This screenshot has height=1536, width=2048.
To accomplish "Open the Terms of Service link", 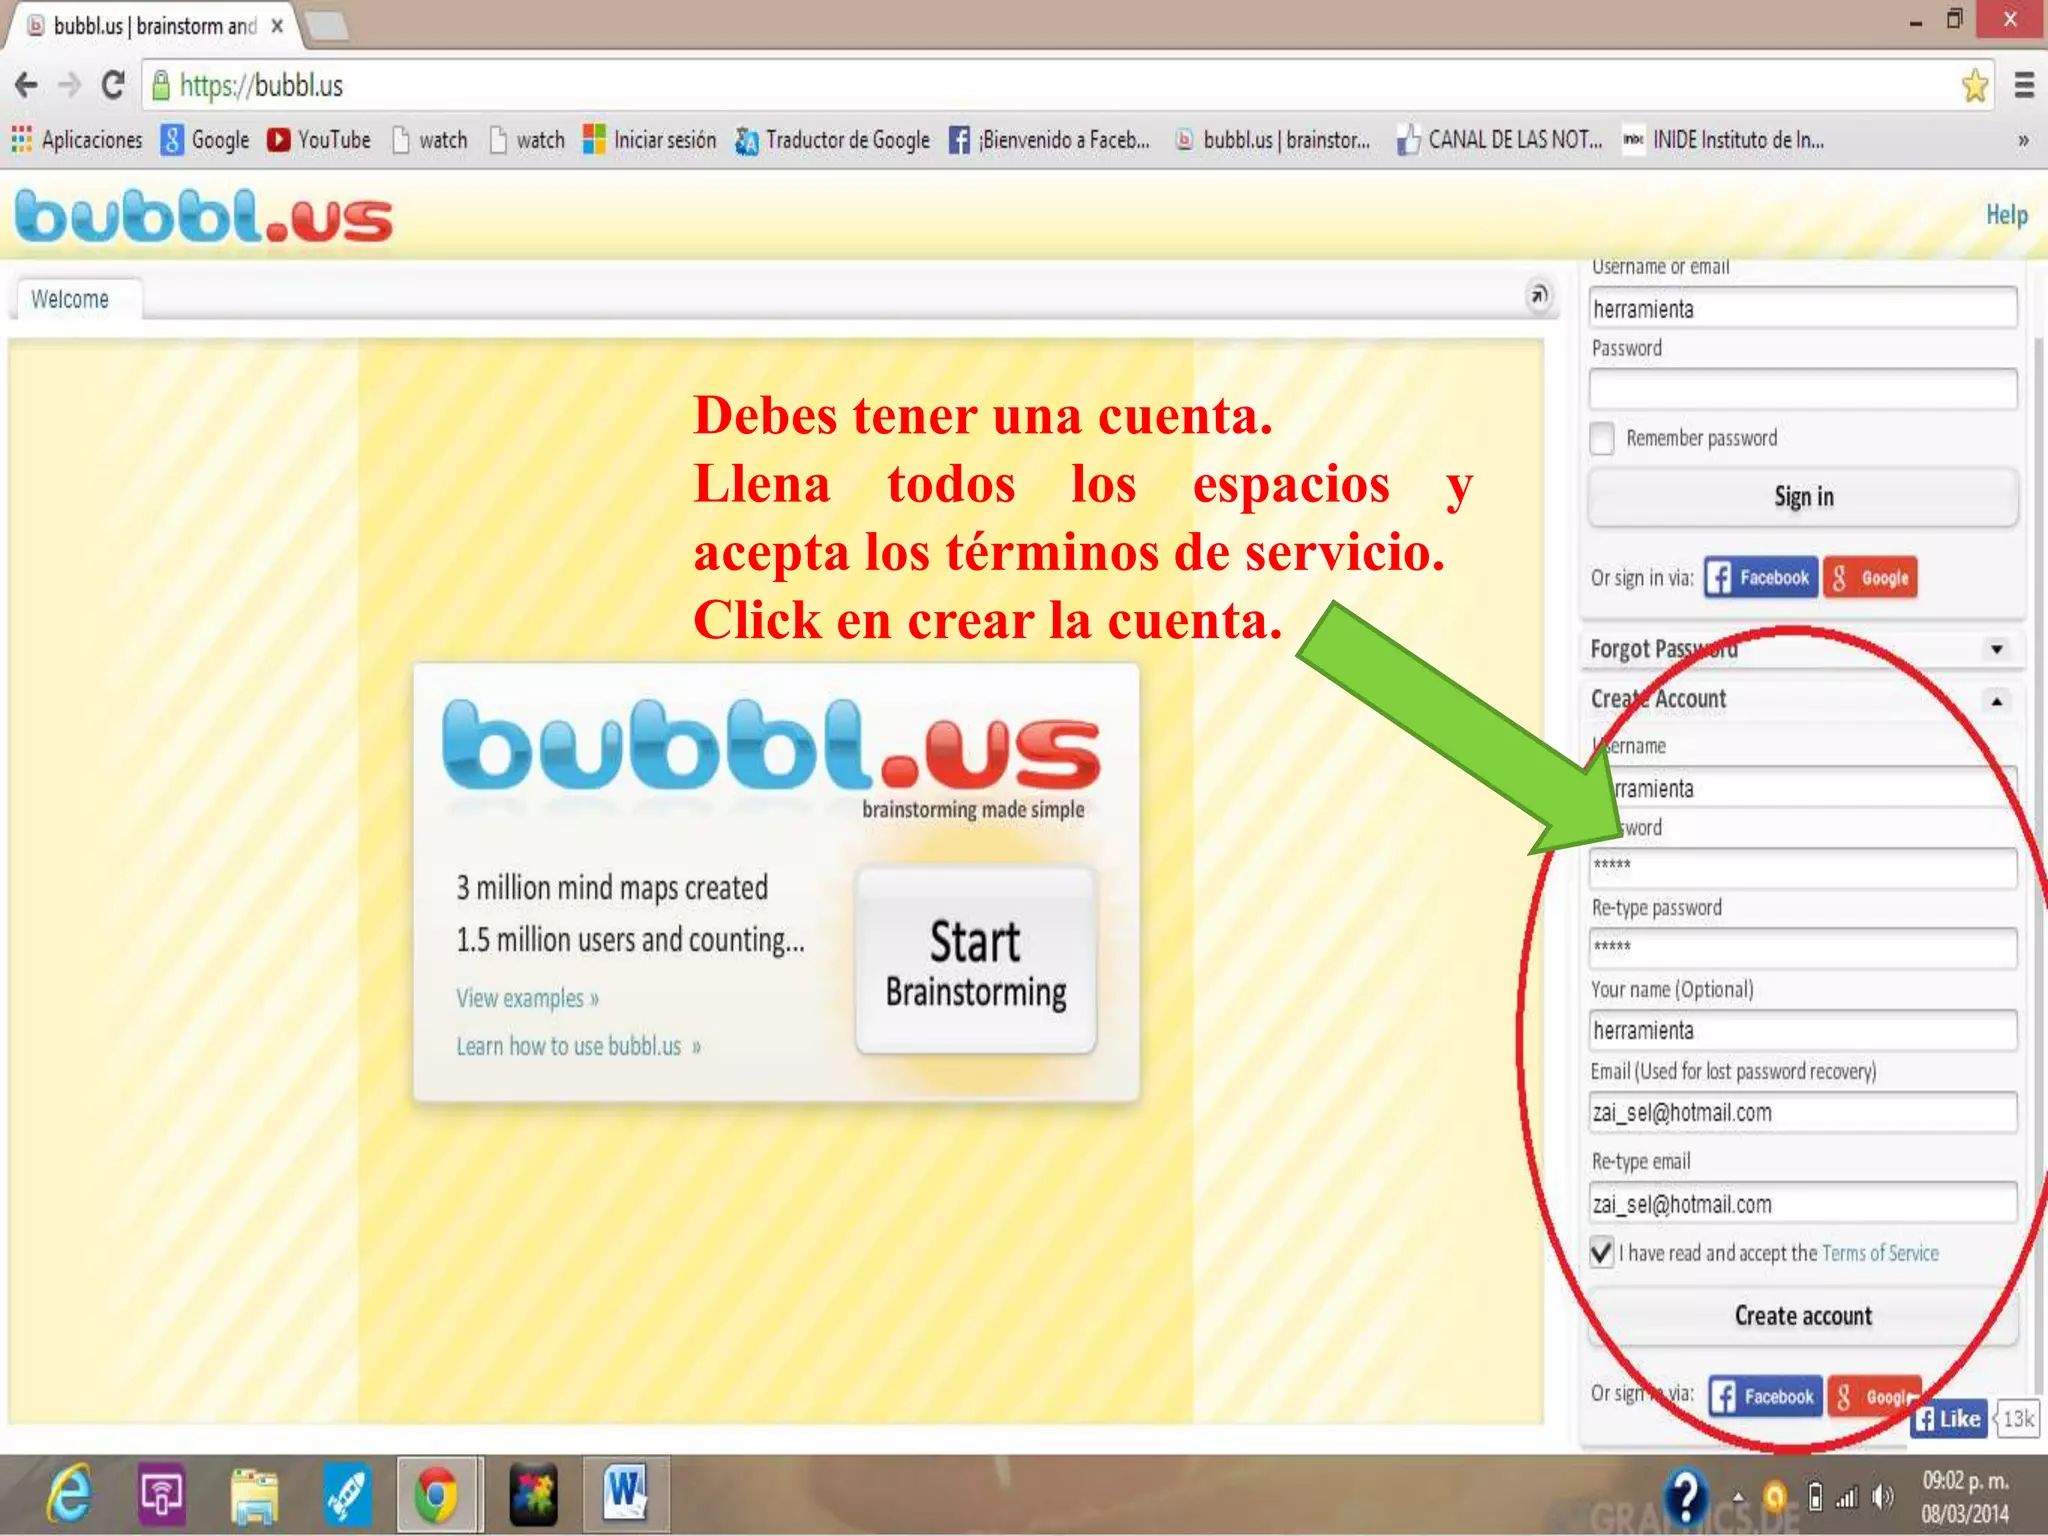I will pos(1880,1253).
